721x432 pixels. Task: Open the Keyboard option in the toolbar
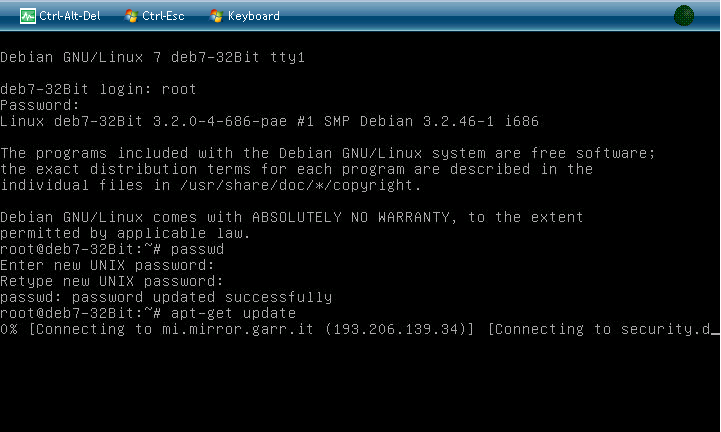pos(253,16)
